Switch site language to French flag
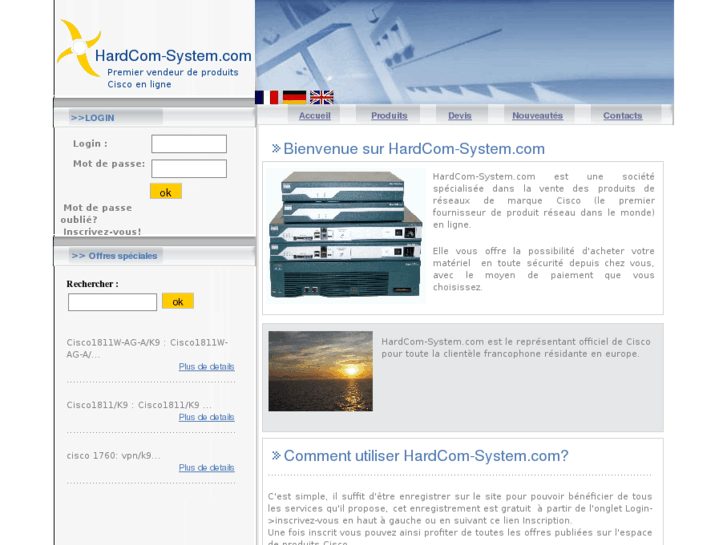 click(x=267, y=97)
